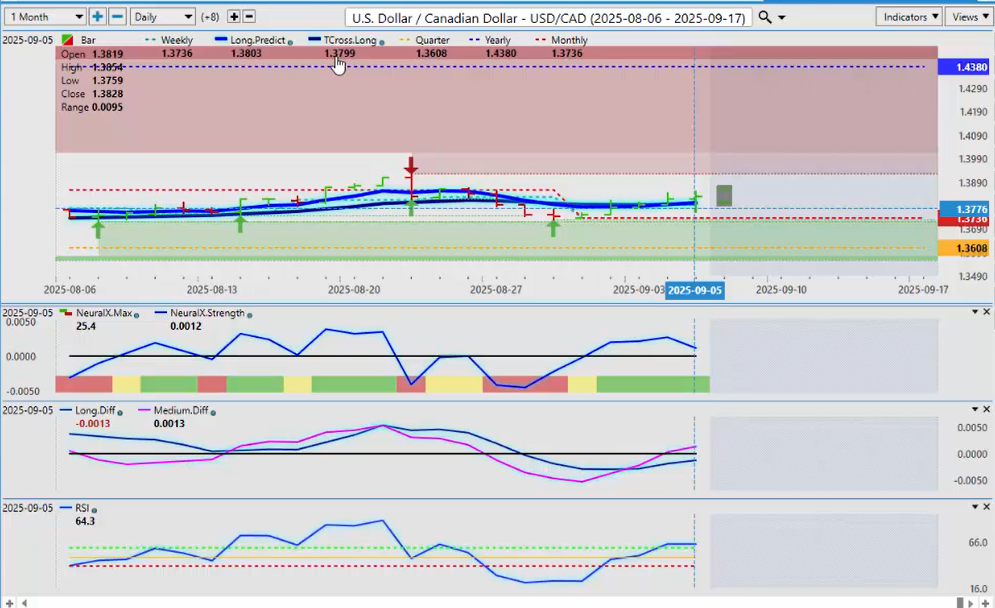This screenshot has width=995, height=608.
Task: Click the black minus bar decrease button
Action: pyautogui.click(x=249, y=17)
